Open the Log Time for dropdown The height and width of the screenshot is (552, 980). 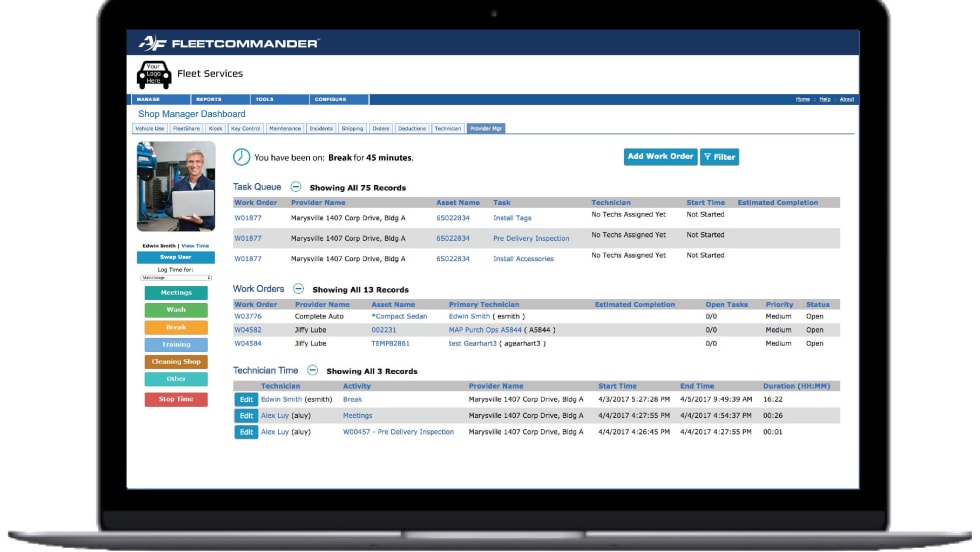(175, 278)
